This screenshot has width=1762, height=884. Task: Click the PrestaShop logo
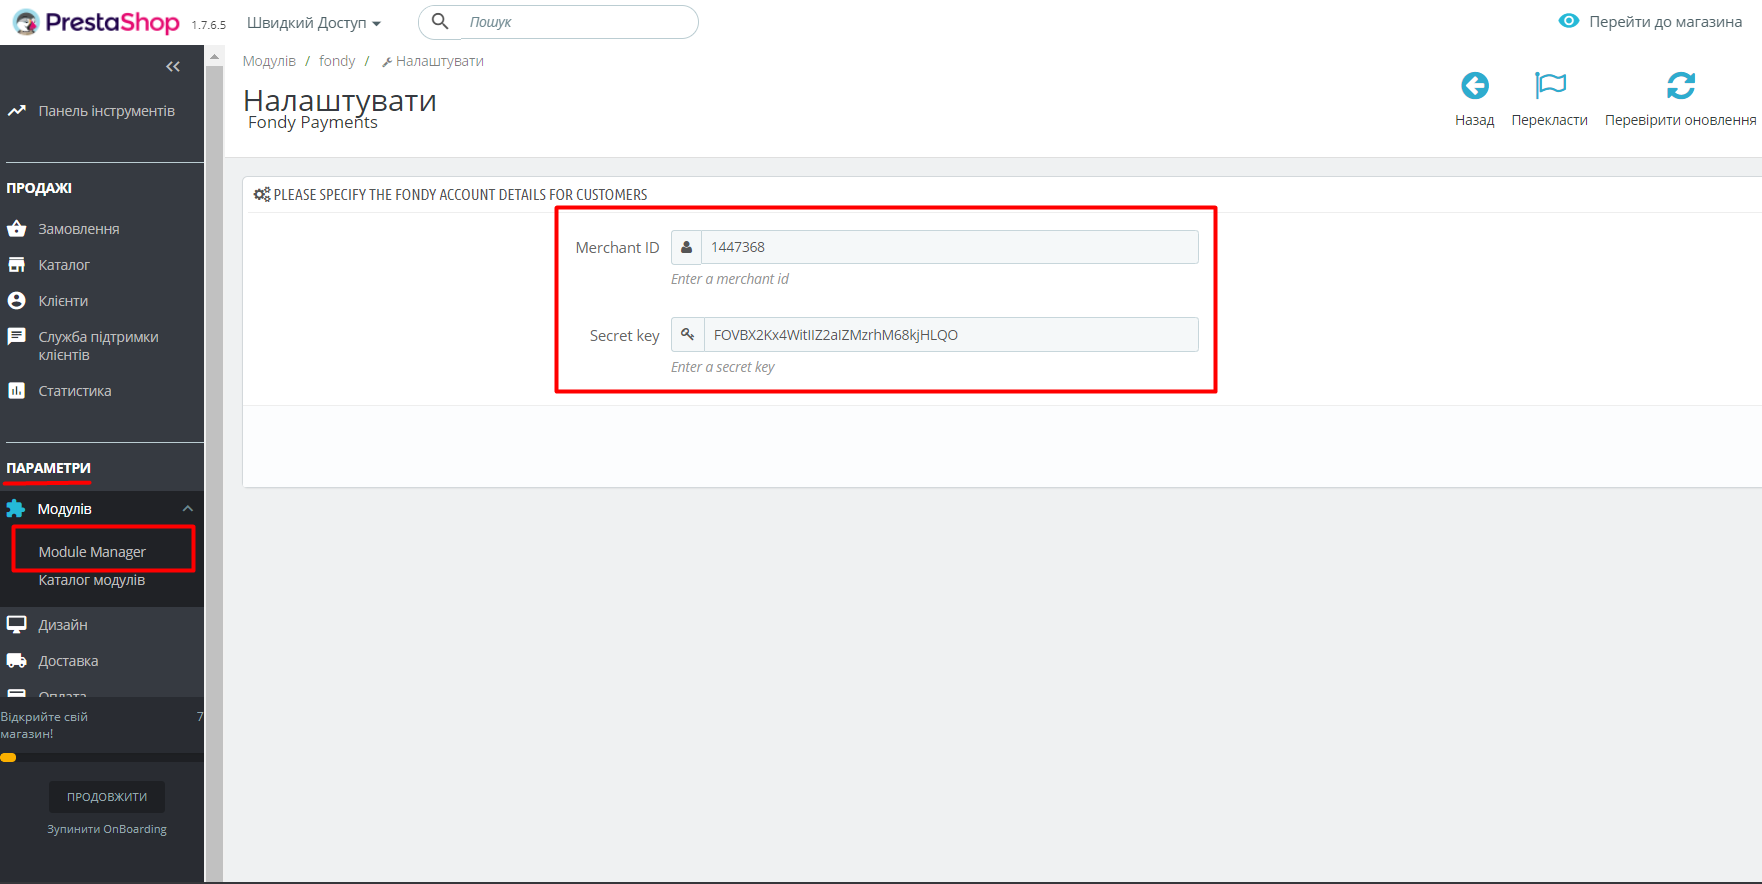point(96,22)
